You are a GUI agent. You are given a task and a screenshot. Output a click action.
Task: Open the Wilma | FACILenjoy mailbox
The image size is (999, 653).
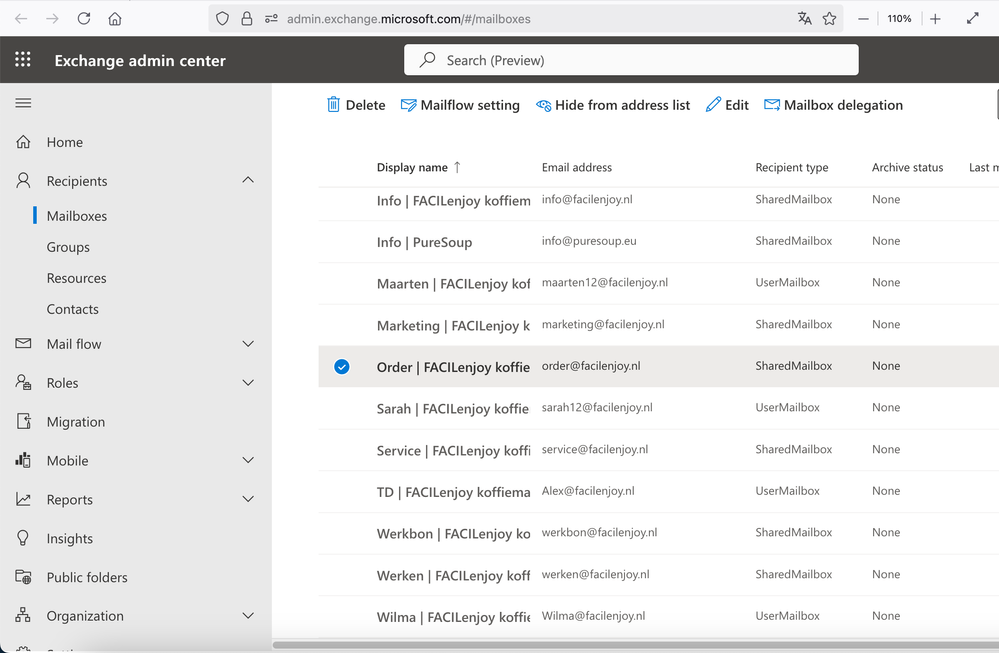click(x=453, y=617)
